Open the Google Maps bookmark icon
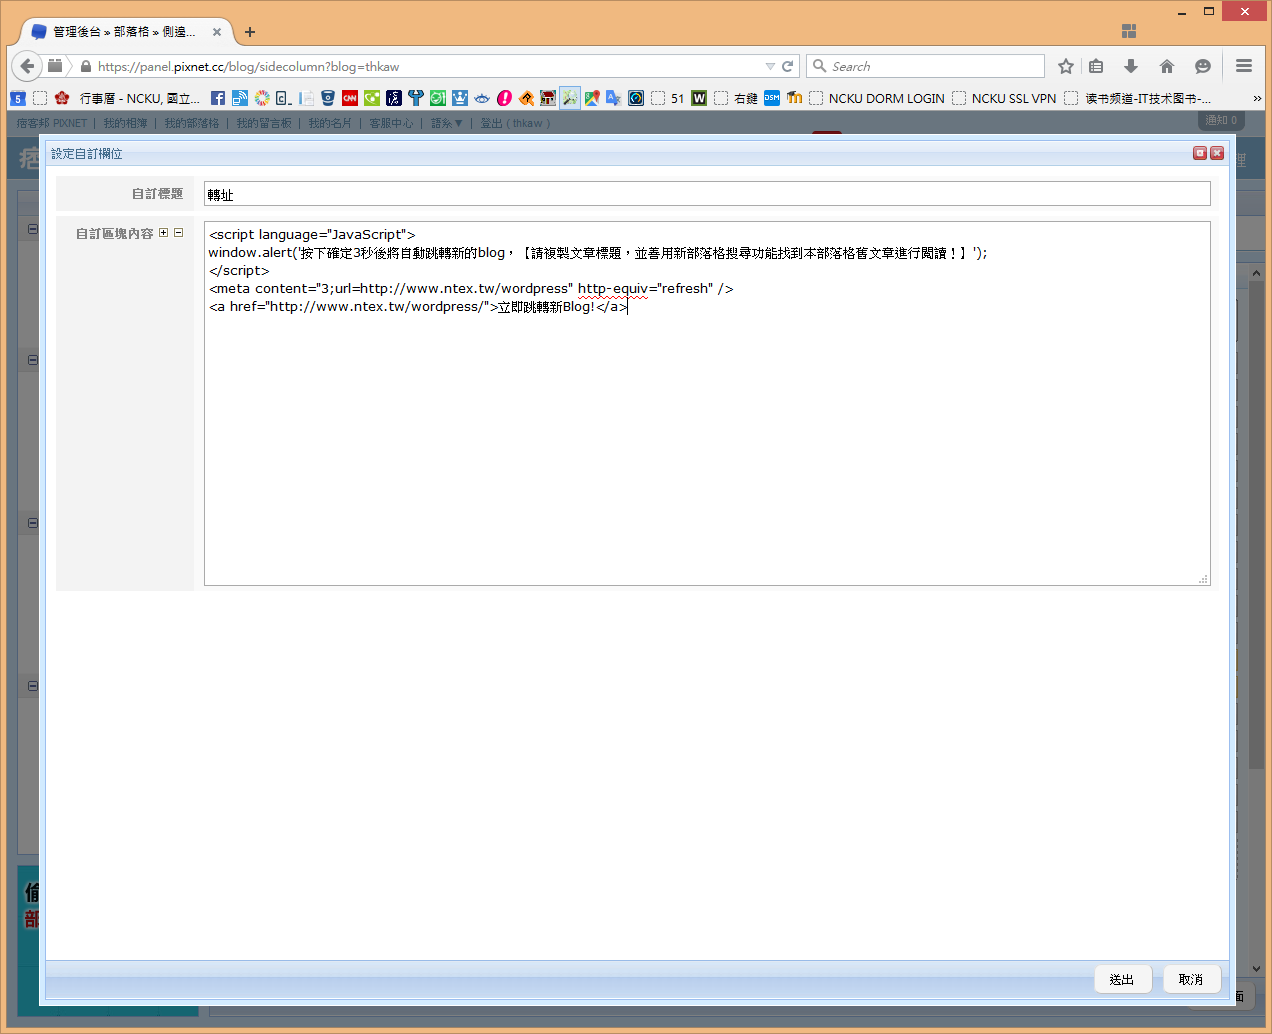 (x=592, y=98)
